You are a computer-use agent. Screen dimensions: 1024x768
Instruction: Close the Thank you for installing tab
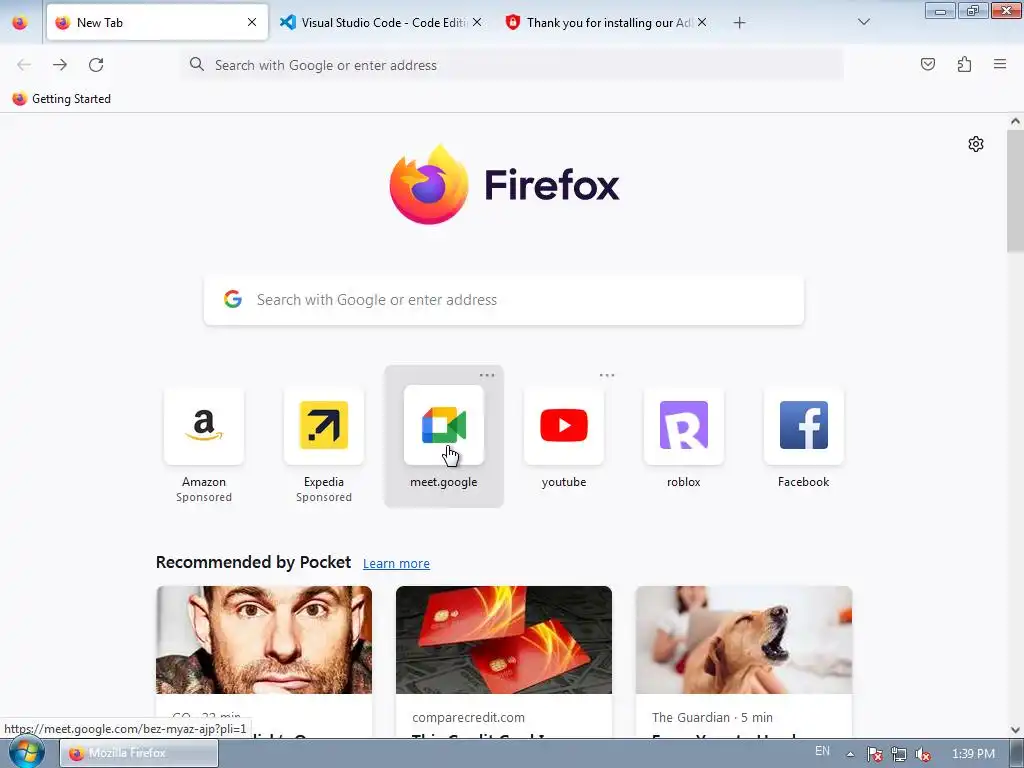[702, 22]
